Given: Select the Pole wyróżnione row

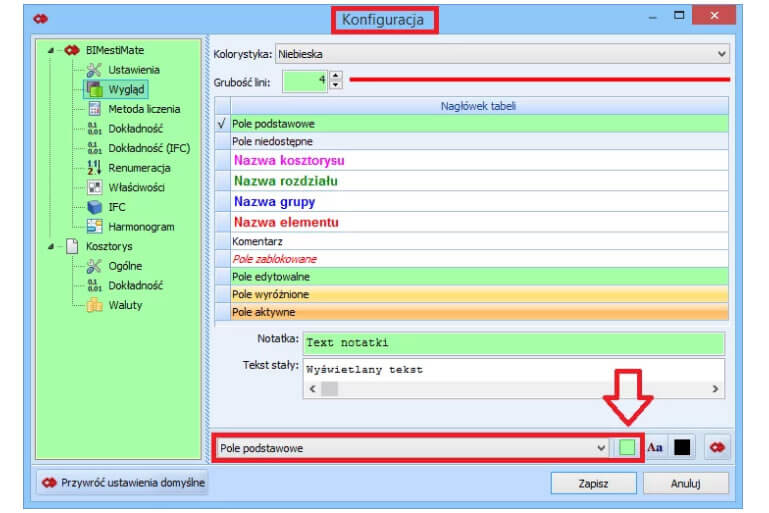Looking at the screenshot, I should (479, 294).
